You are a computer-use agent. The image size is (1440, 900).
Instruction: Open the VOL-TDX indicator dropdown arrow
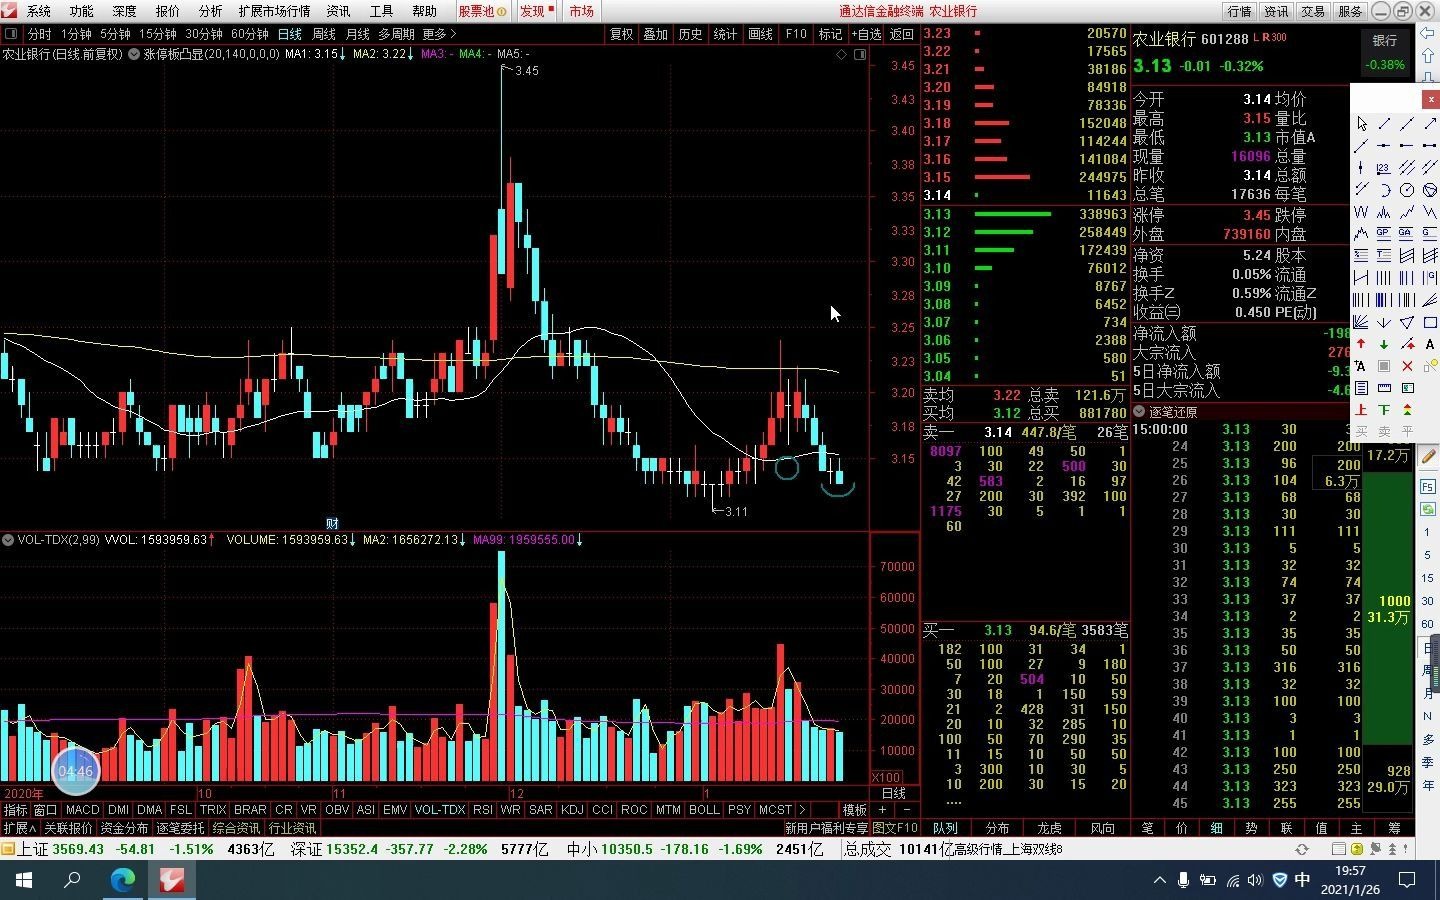coord(8,540)
